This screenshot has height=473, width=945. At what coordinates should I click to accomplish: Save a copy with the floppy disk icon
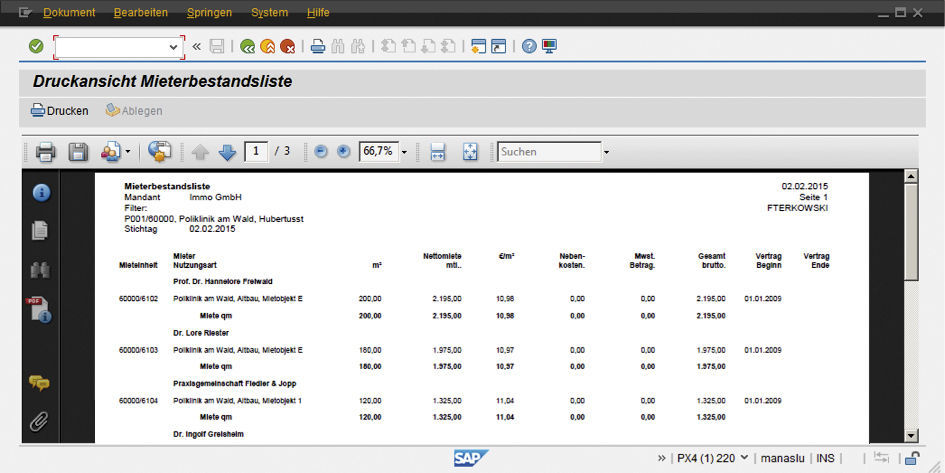(78, 152)
